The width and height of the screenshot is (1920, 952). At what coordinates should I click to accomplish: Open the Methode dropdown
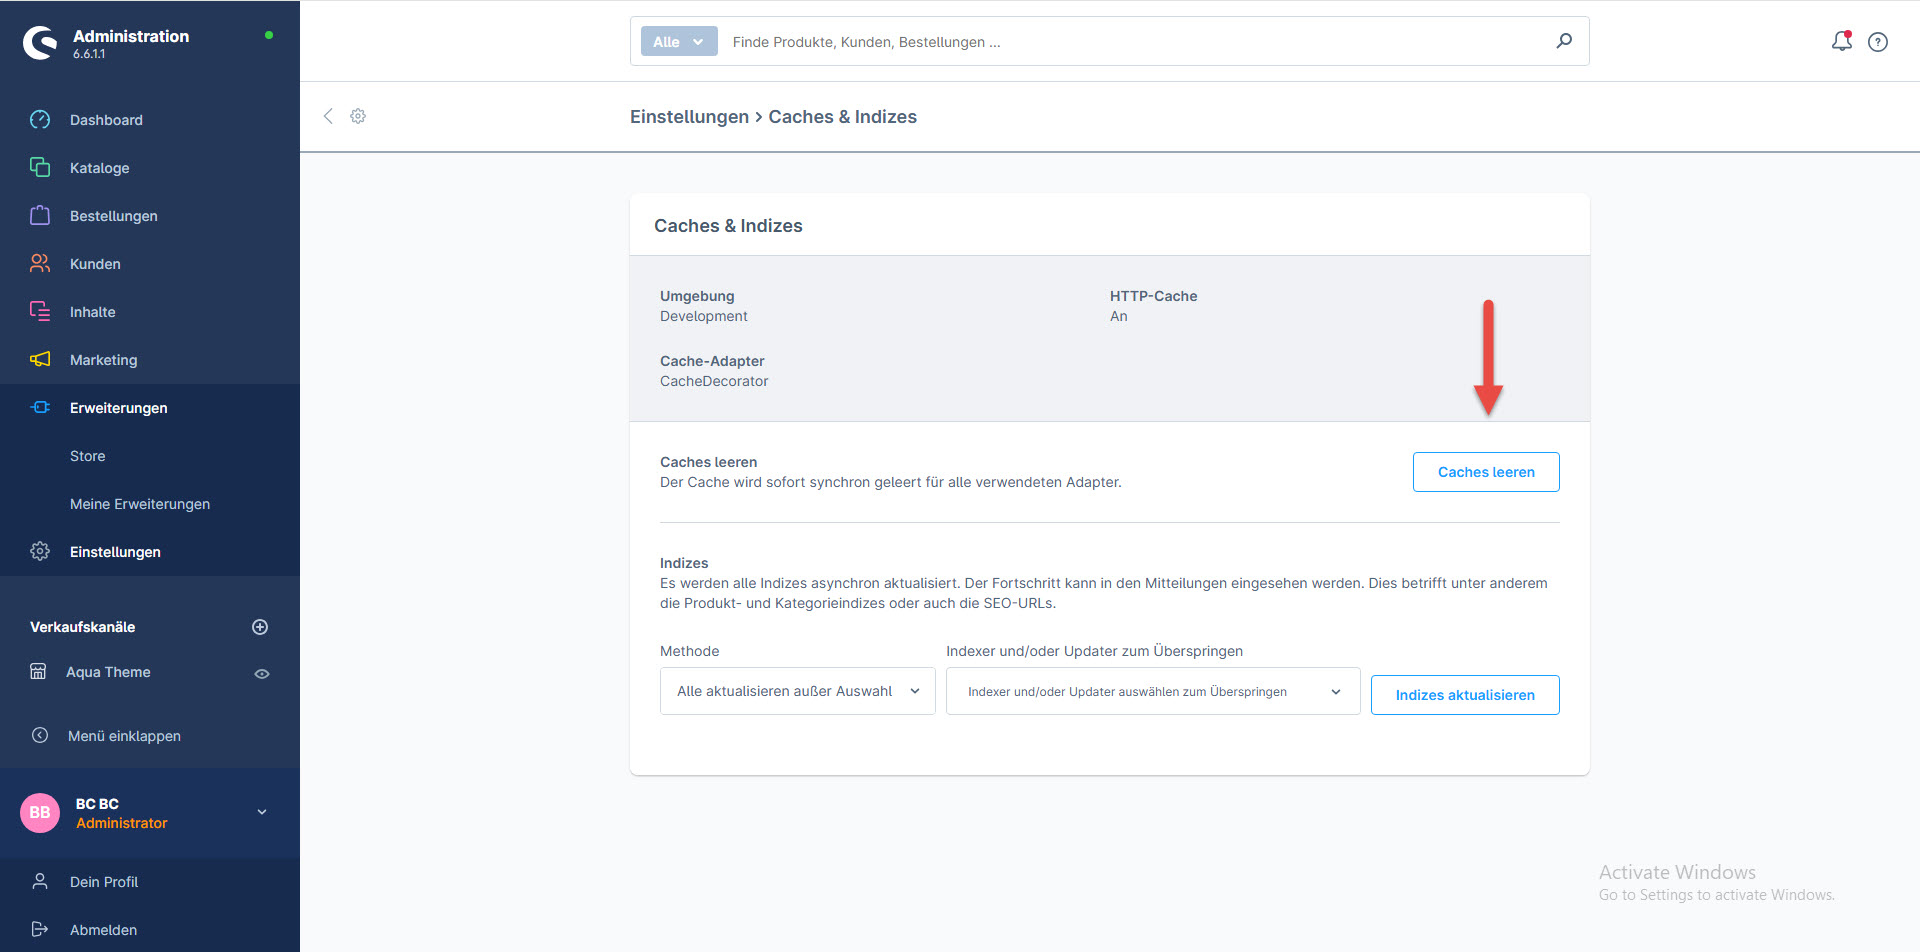(x=797, y=691)
